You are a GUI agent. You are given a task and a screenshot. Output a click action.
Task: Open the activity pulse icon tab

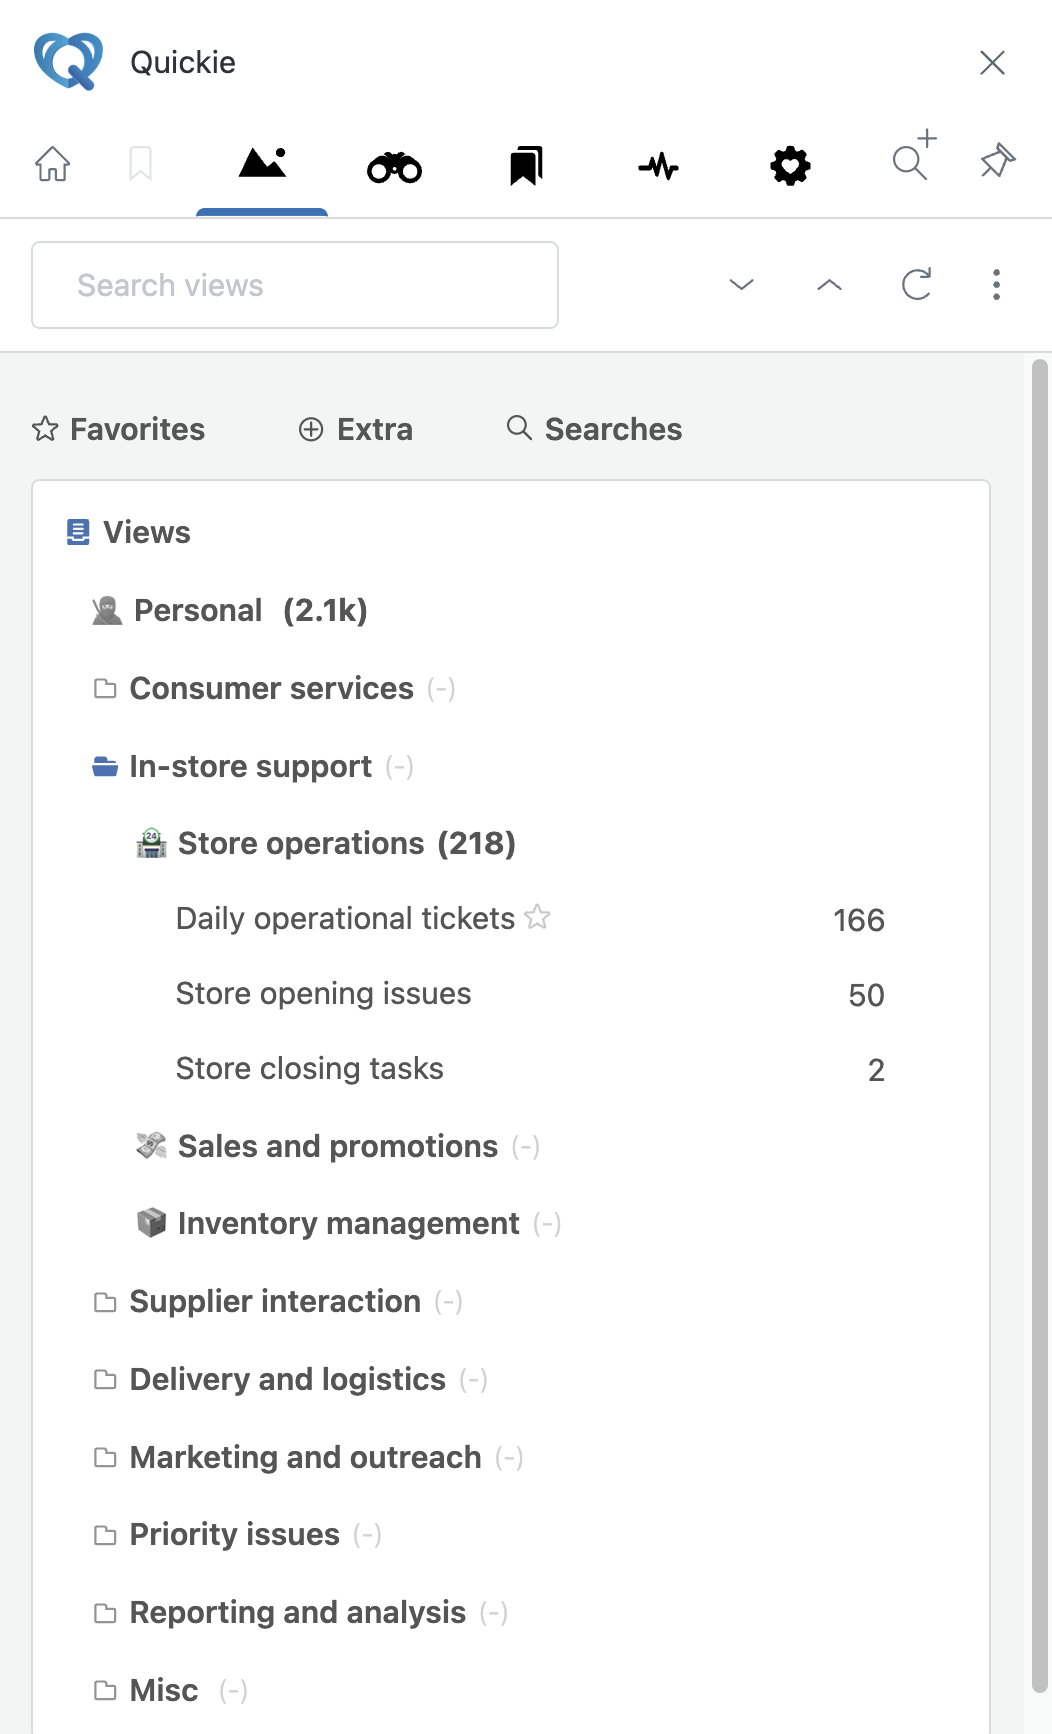[x=658, y=166]
